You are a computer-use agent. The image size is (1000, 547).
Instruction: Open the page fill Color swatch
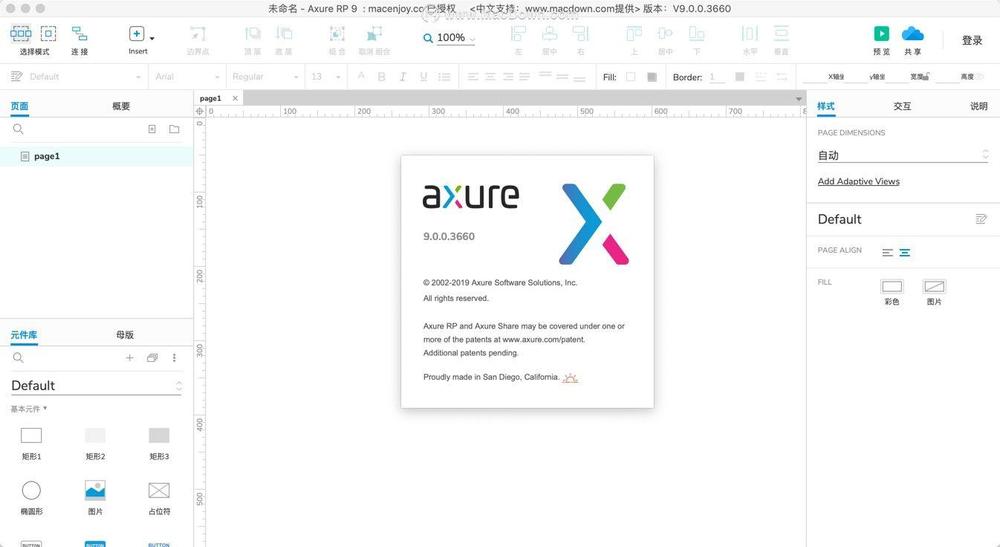[892, 286]
